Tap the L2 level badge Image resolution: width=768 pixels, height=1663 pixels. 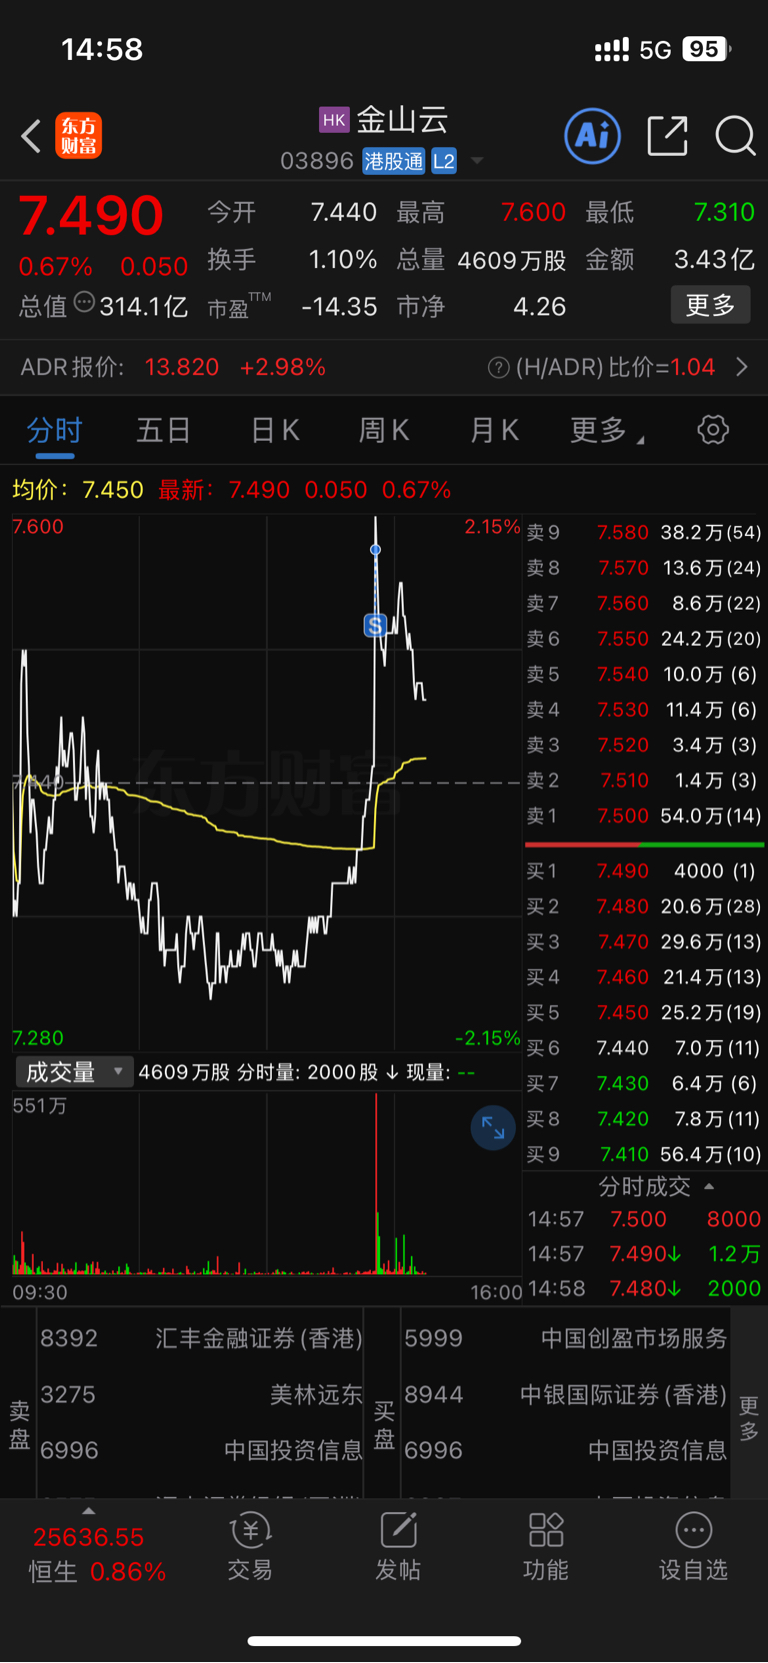click(444, 161)
